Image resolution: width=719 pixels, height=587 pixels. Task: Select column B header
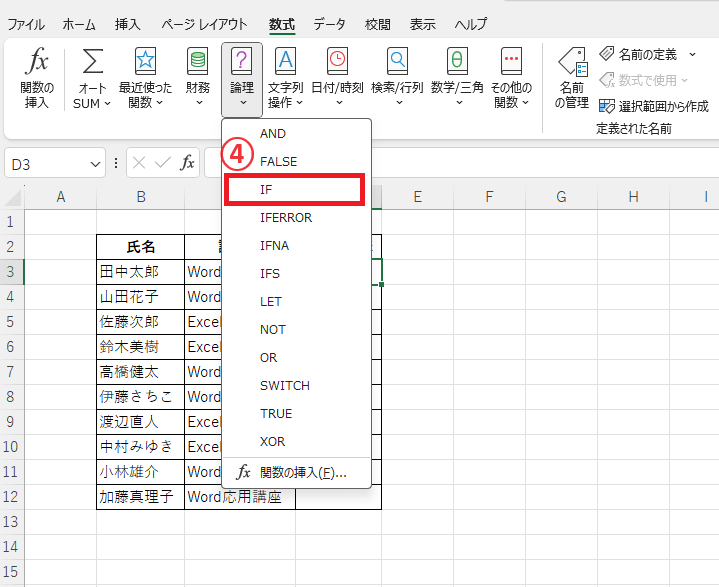point(141,197)
